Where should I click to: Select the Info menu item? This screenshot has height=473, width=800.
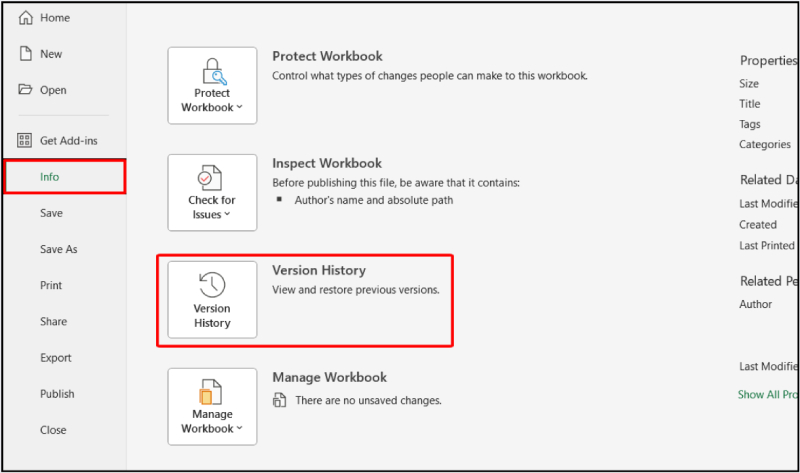coord(50,177)
